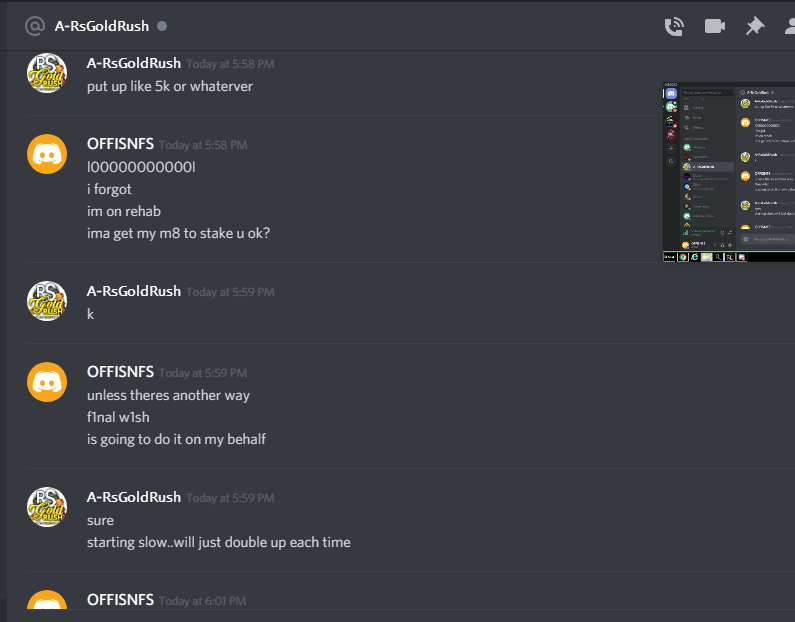This screenshot has width=795, height=622.
Task: Open OFFISNFS avatar beside 'i forgot' message
Action: pyautogui.click(x=47, y=154)
